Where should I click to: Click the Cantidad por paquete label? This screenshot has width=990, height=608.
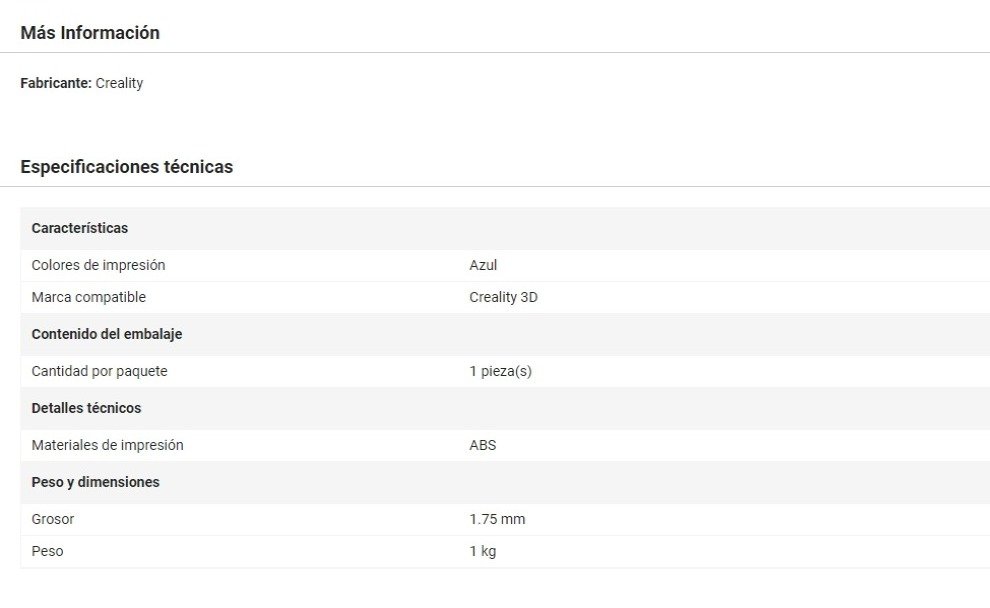(x=99, y=371)
